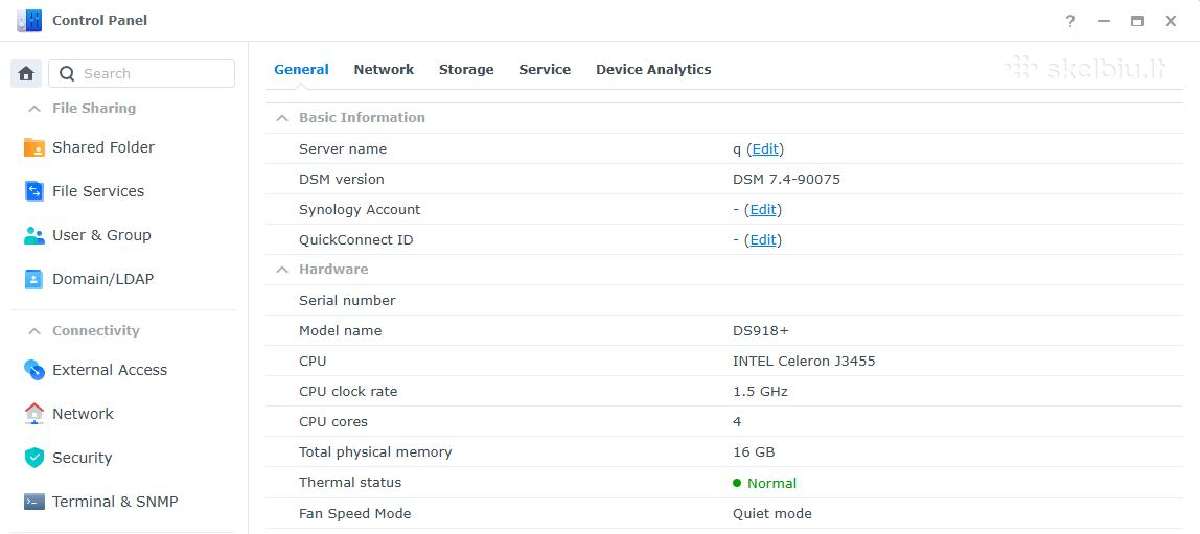This screenshot has height=534, width=1200.
Task: Click the DS918+ model name value
Action: click(761, 331)
